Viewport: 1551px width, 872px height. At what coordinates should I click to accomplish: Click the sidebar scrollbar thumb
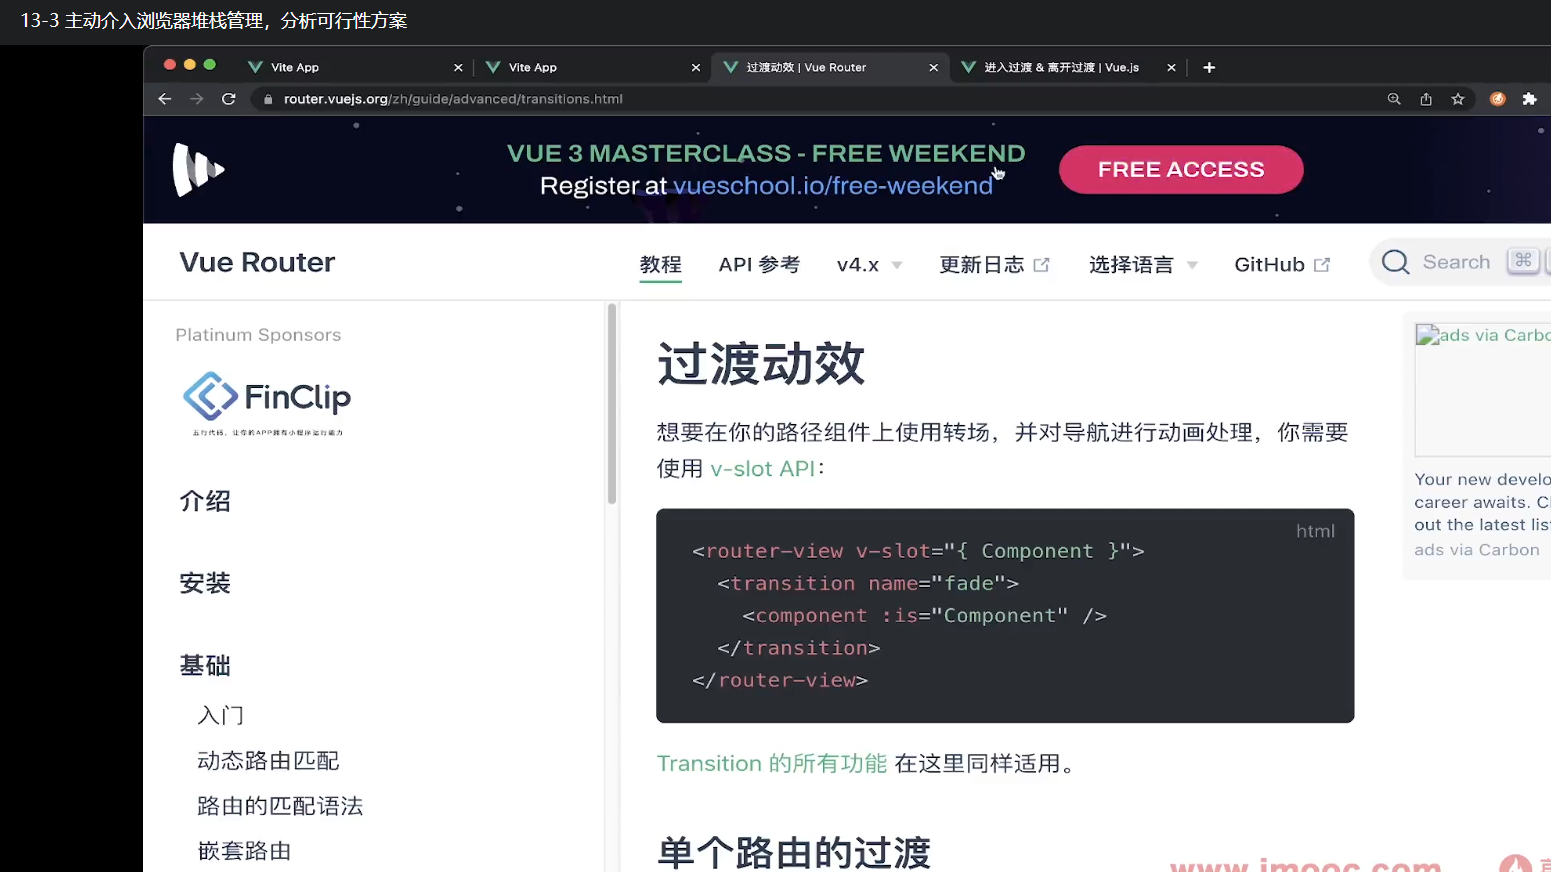[611, 400]
